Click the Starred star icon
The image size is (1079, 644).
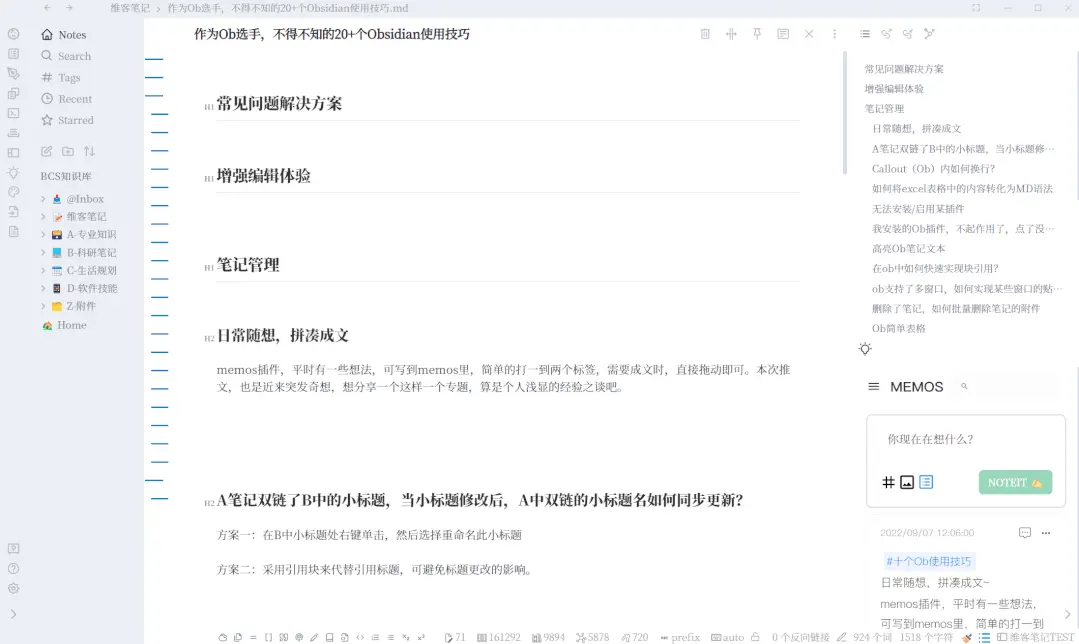click(47, 120)
